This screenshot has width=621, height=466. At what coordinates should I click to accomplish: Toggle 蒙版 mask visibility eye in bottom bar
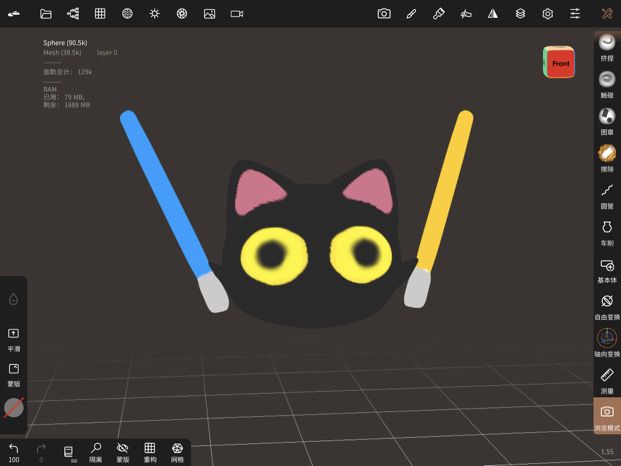tap(123, 453)
